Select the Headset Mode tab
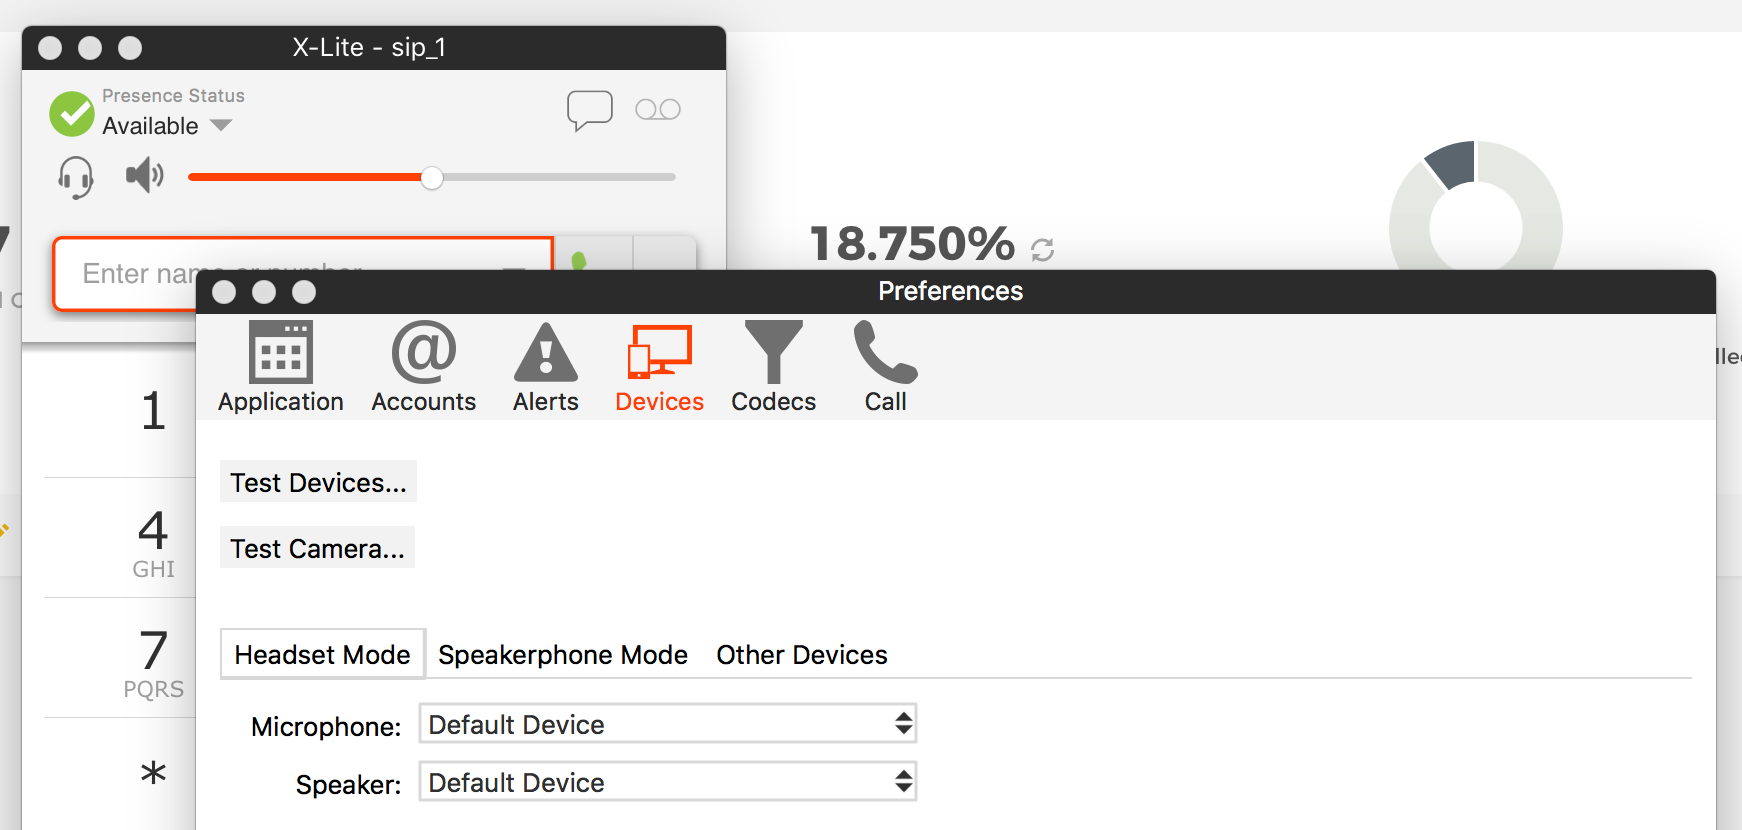 click(x=323, y=654)
